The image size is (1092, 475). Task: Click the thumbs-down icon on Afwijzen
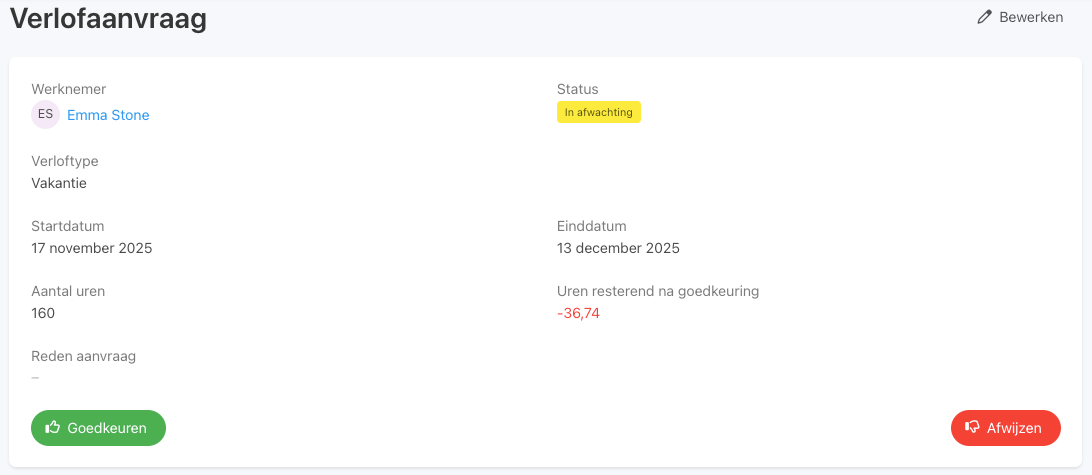[x=972, y=427]
